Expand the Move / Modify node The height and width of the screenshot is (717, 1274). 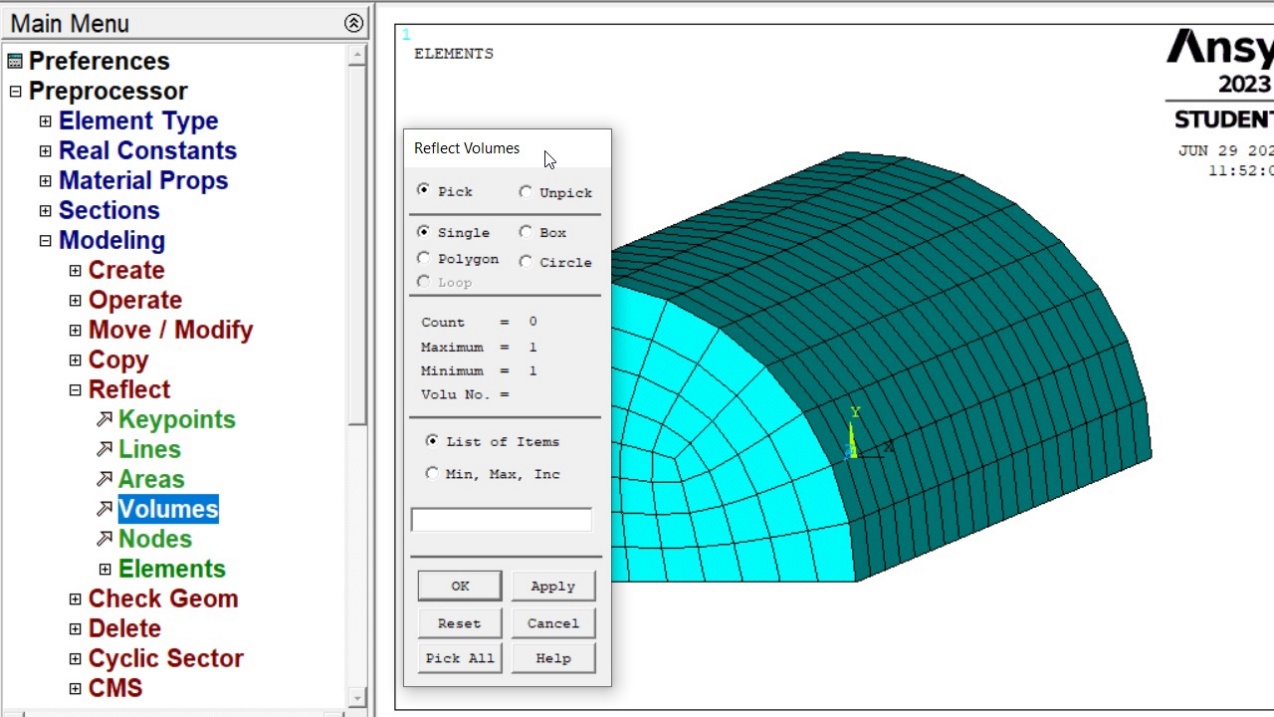click(x=75, y=330)
